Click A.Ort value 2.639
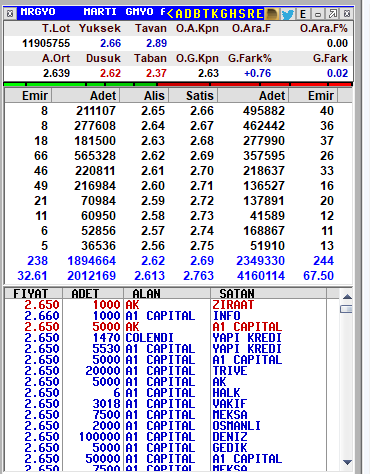The width and height of the screenshot is (370, 474). pyautogui.click(x=56, y=73)
